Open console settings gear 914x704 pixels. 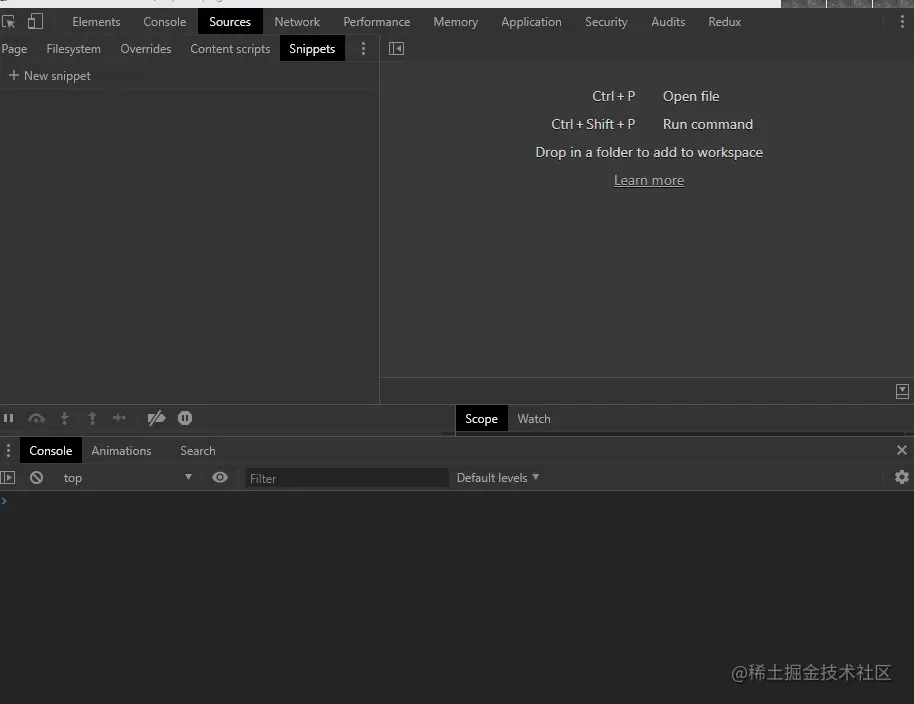coord(902,477)
